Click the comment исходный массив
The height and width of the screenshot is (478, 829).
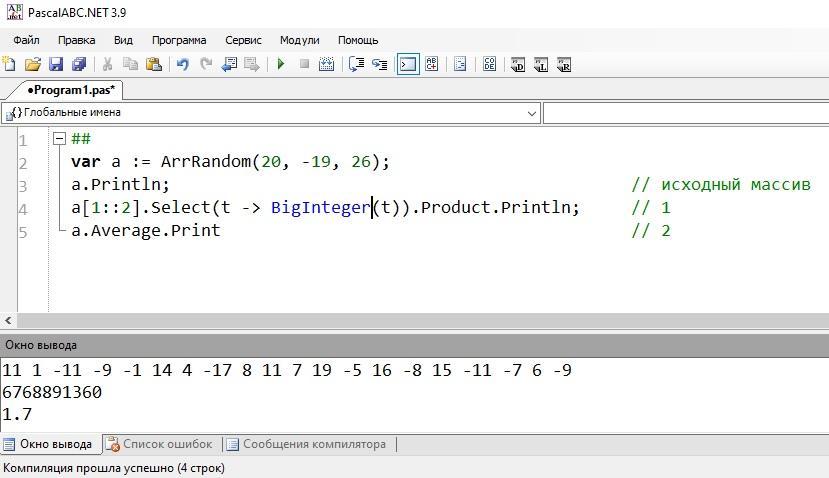click(721, 185)
